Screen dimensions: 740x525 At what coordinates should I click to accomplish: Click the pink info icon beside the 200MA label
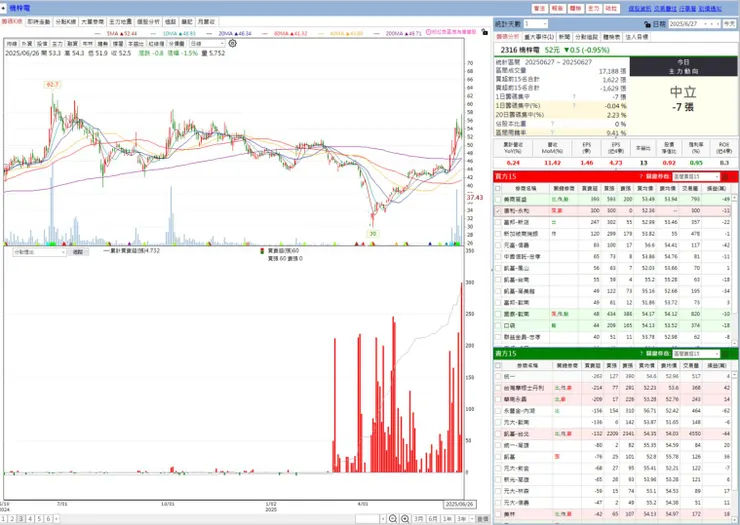click(429, 32)
